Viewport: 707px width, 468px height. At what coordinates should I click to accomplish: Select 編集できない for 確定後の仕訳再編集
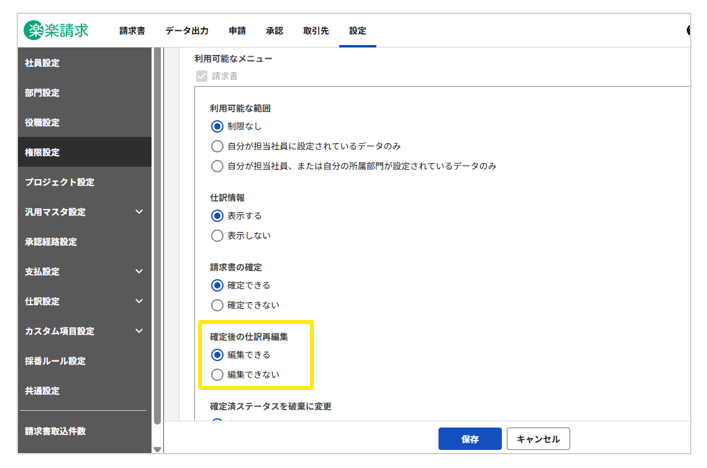click(x=217, y=374)
